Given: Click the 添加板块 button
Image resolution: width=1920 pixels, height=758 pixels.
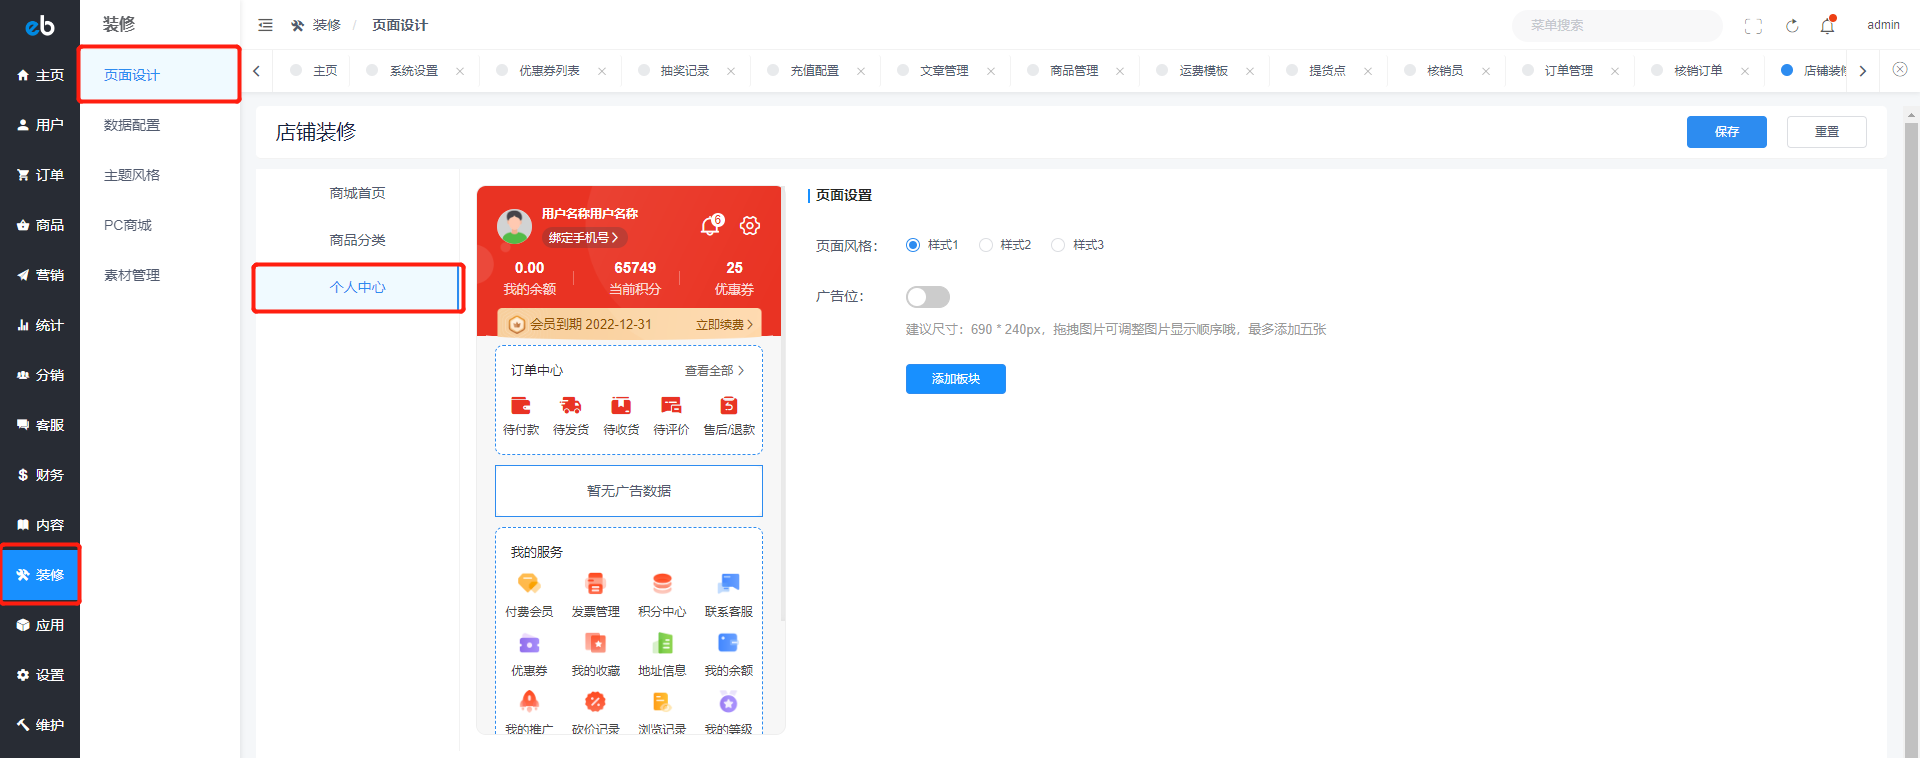Looking at the screenshot, I should tap(956, 379).
